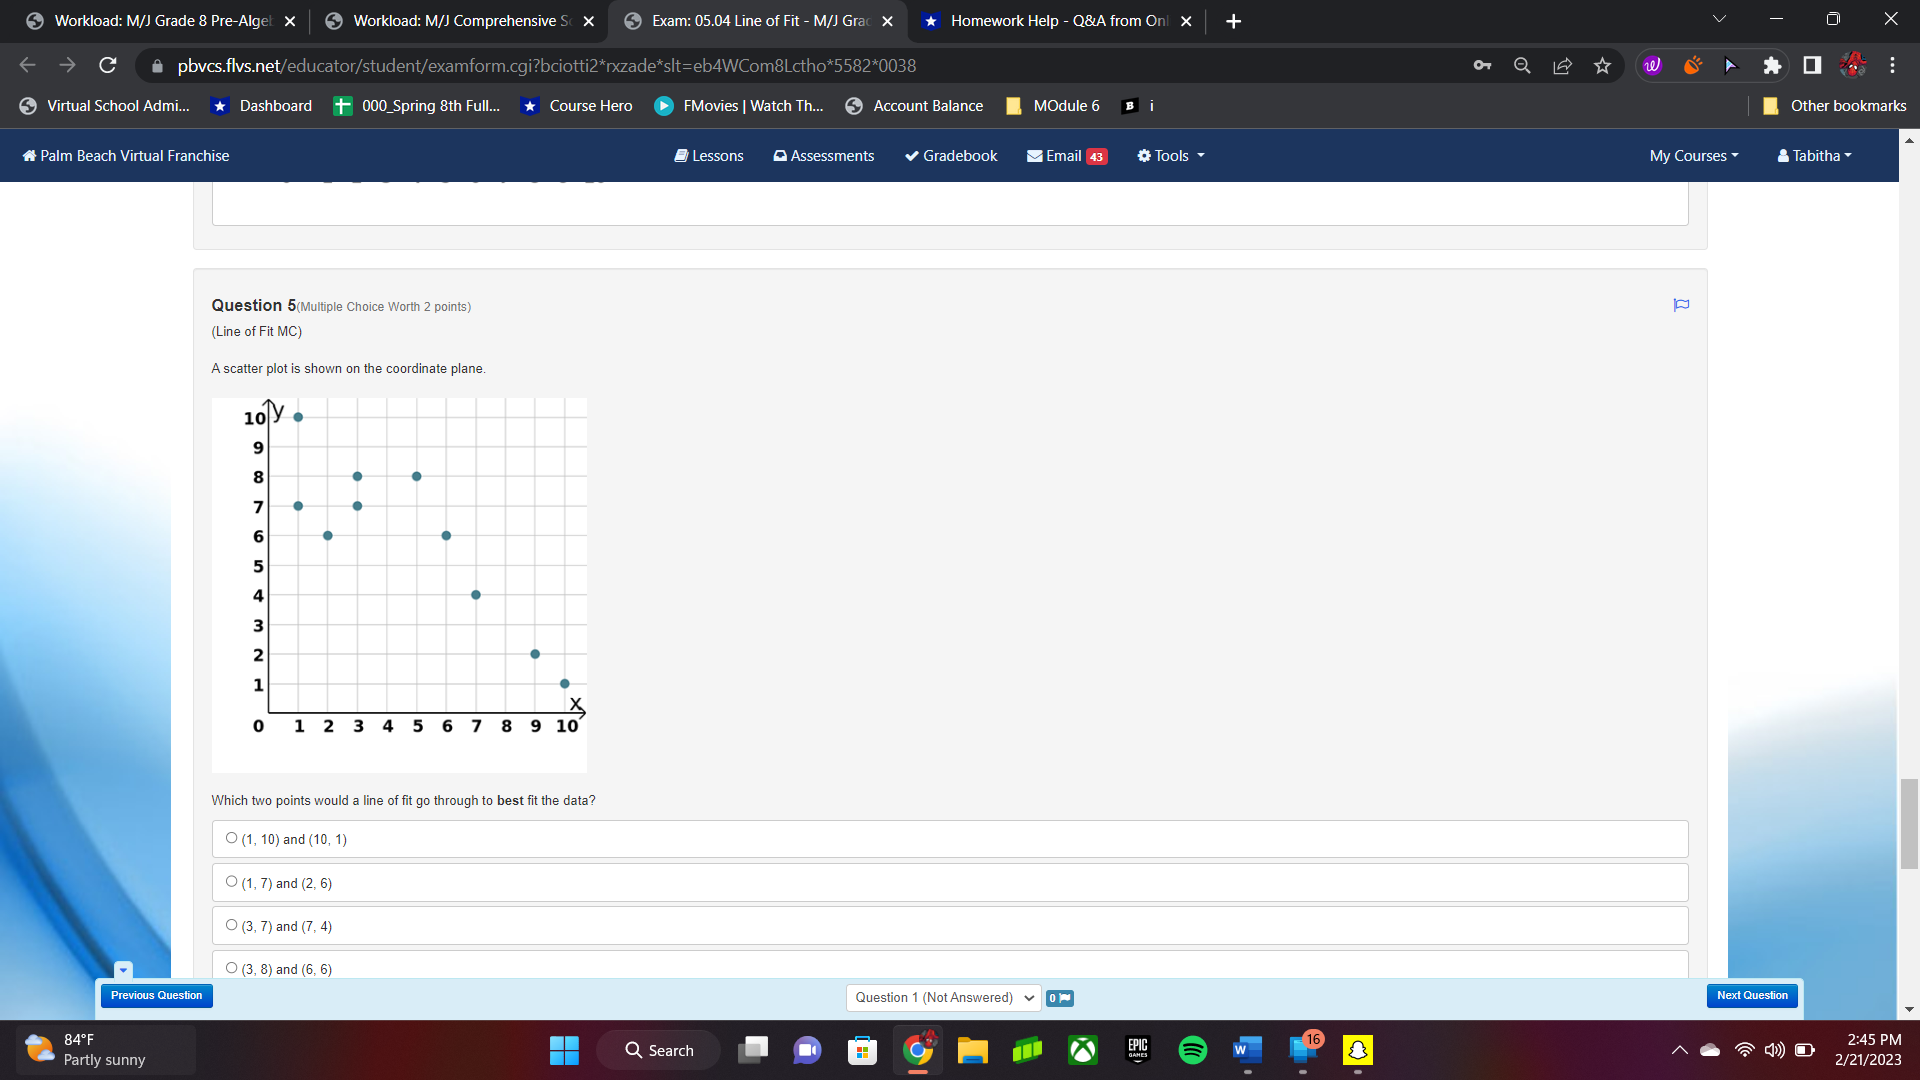
Task: Click the bookmark star icon in the address bar
Action: [1602, 66]
